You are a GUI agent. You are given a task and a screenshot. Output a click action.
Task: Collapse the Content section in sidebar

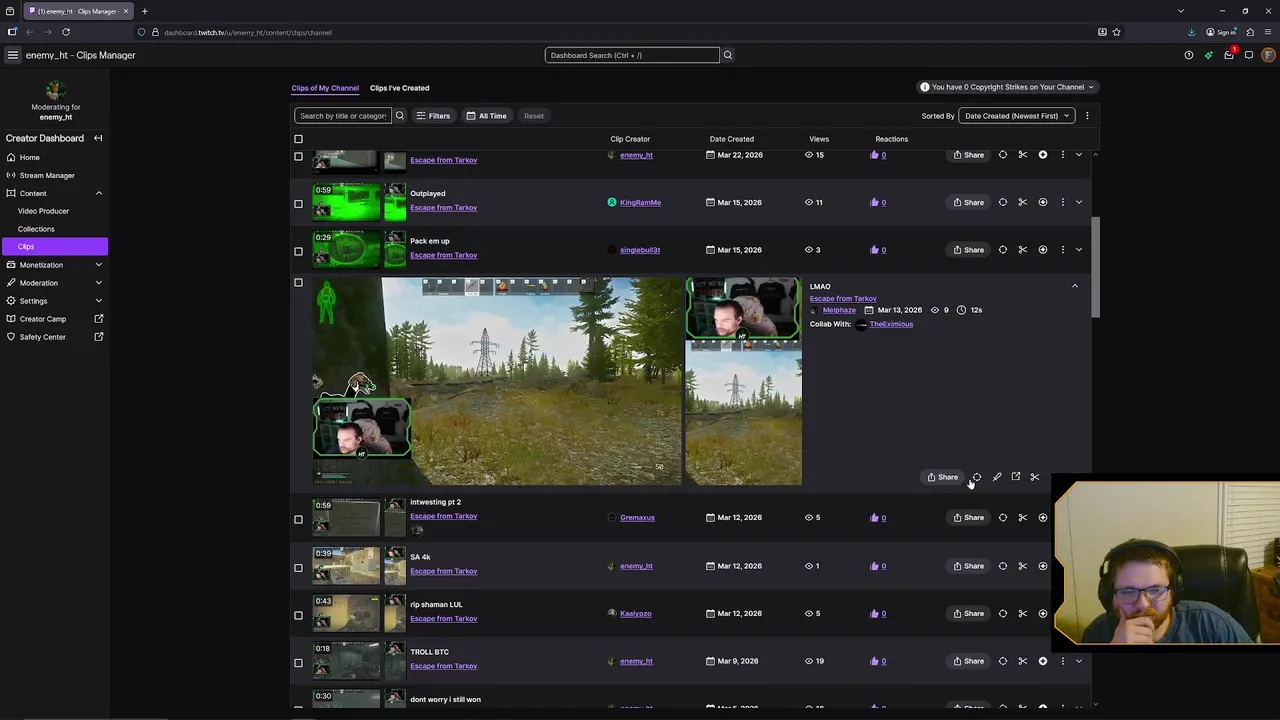point(98,193)
